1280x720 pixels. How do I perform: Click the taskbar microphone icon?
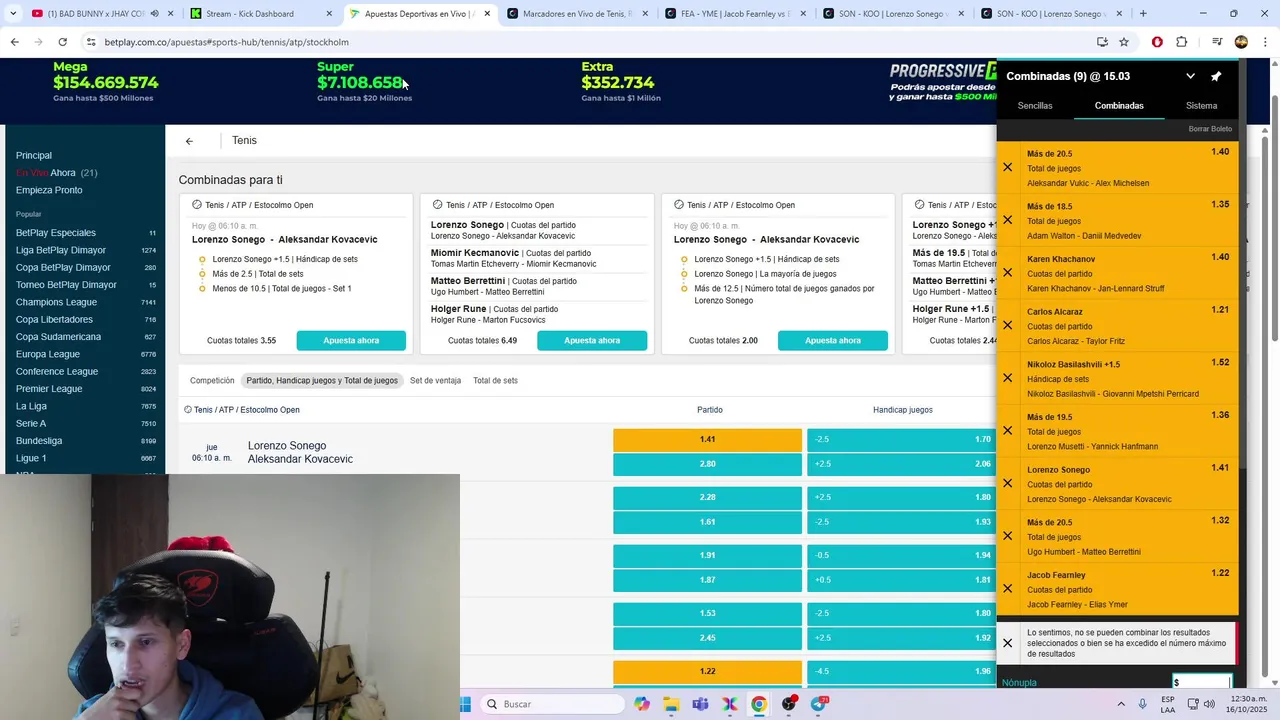pyautogui.click(x=1143, y=704)
